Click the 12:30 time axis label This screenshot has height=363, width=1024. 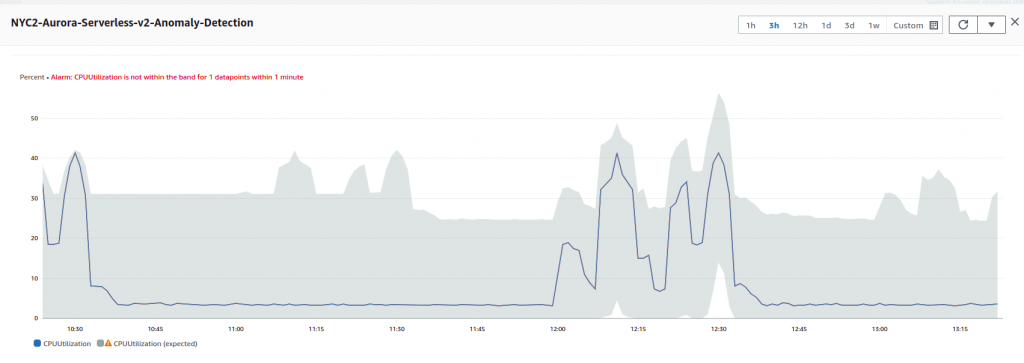718,328
